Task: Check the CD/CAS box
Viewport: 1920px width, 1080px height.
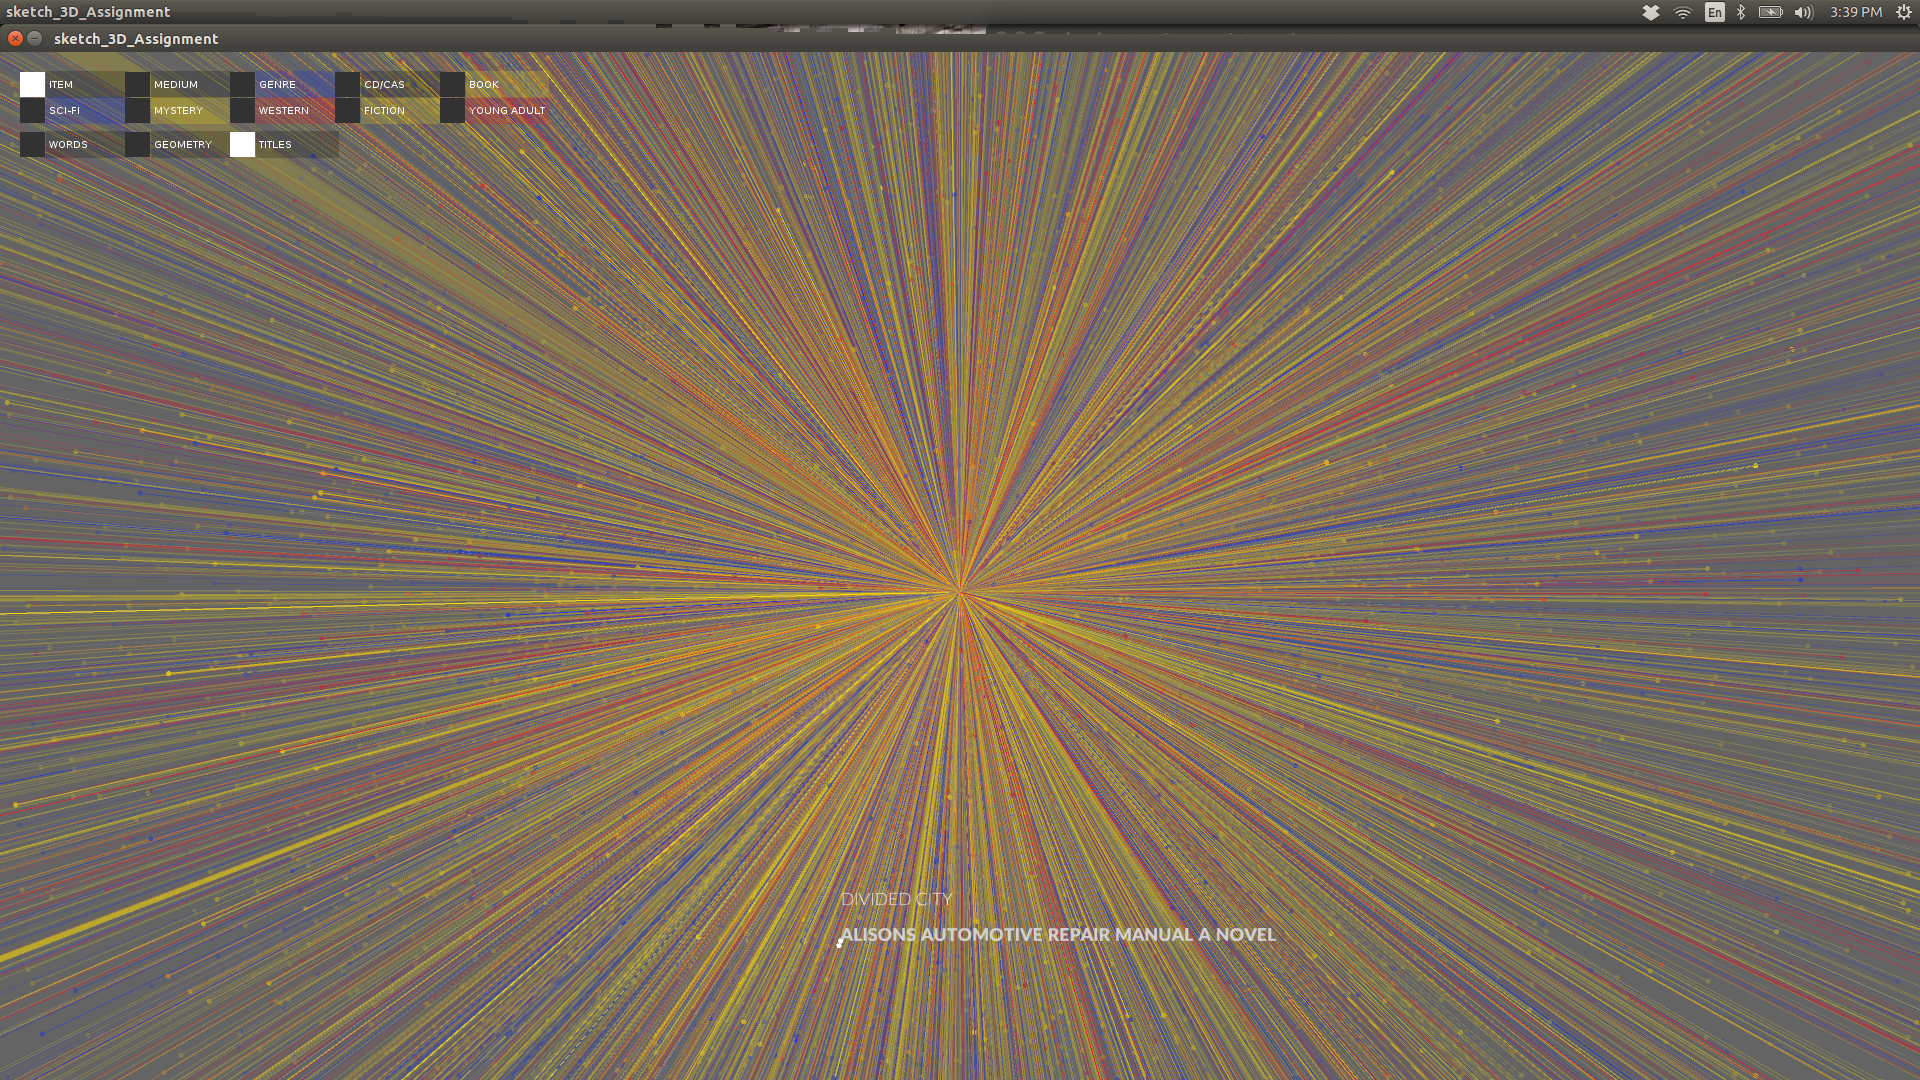Action: [347, 85]
